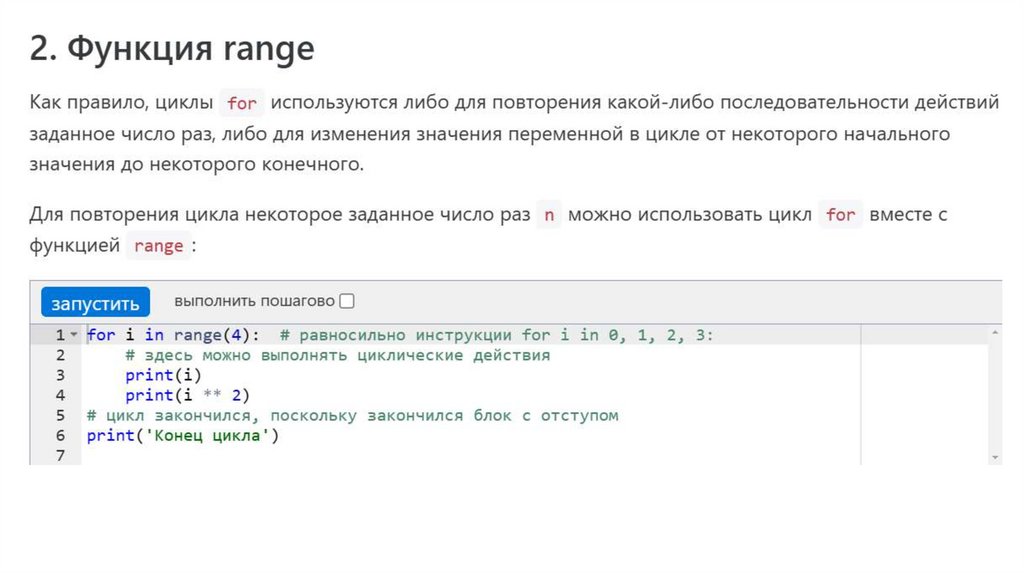Click "range(4)" in the first code line
This screenshot has width=1024, height=574.
[217, 335]
